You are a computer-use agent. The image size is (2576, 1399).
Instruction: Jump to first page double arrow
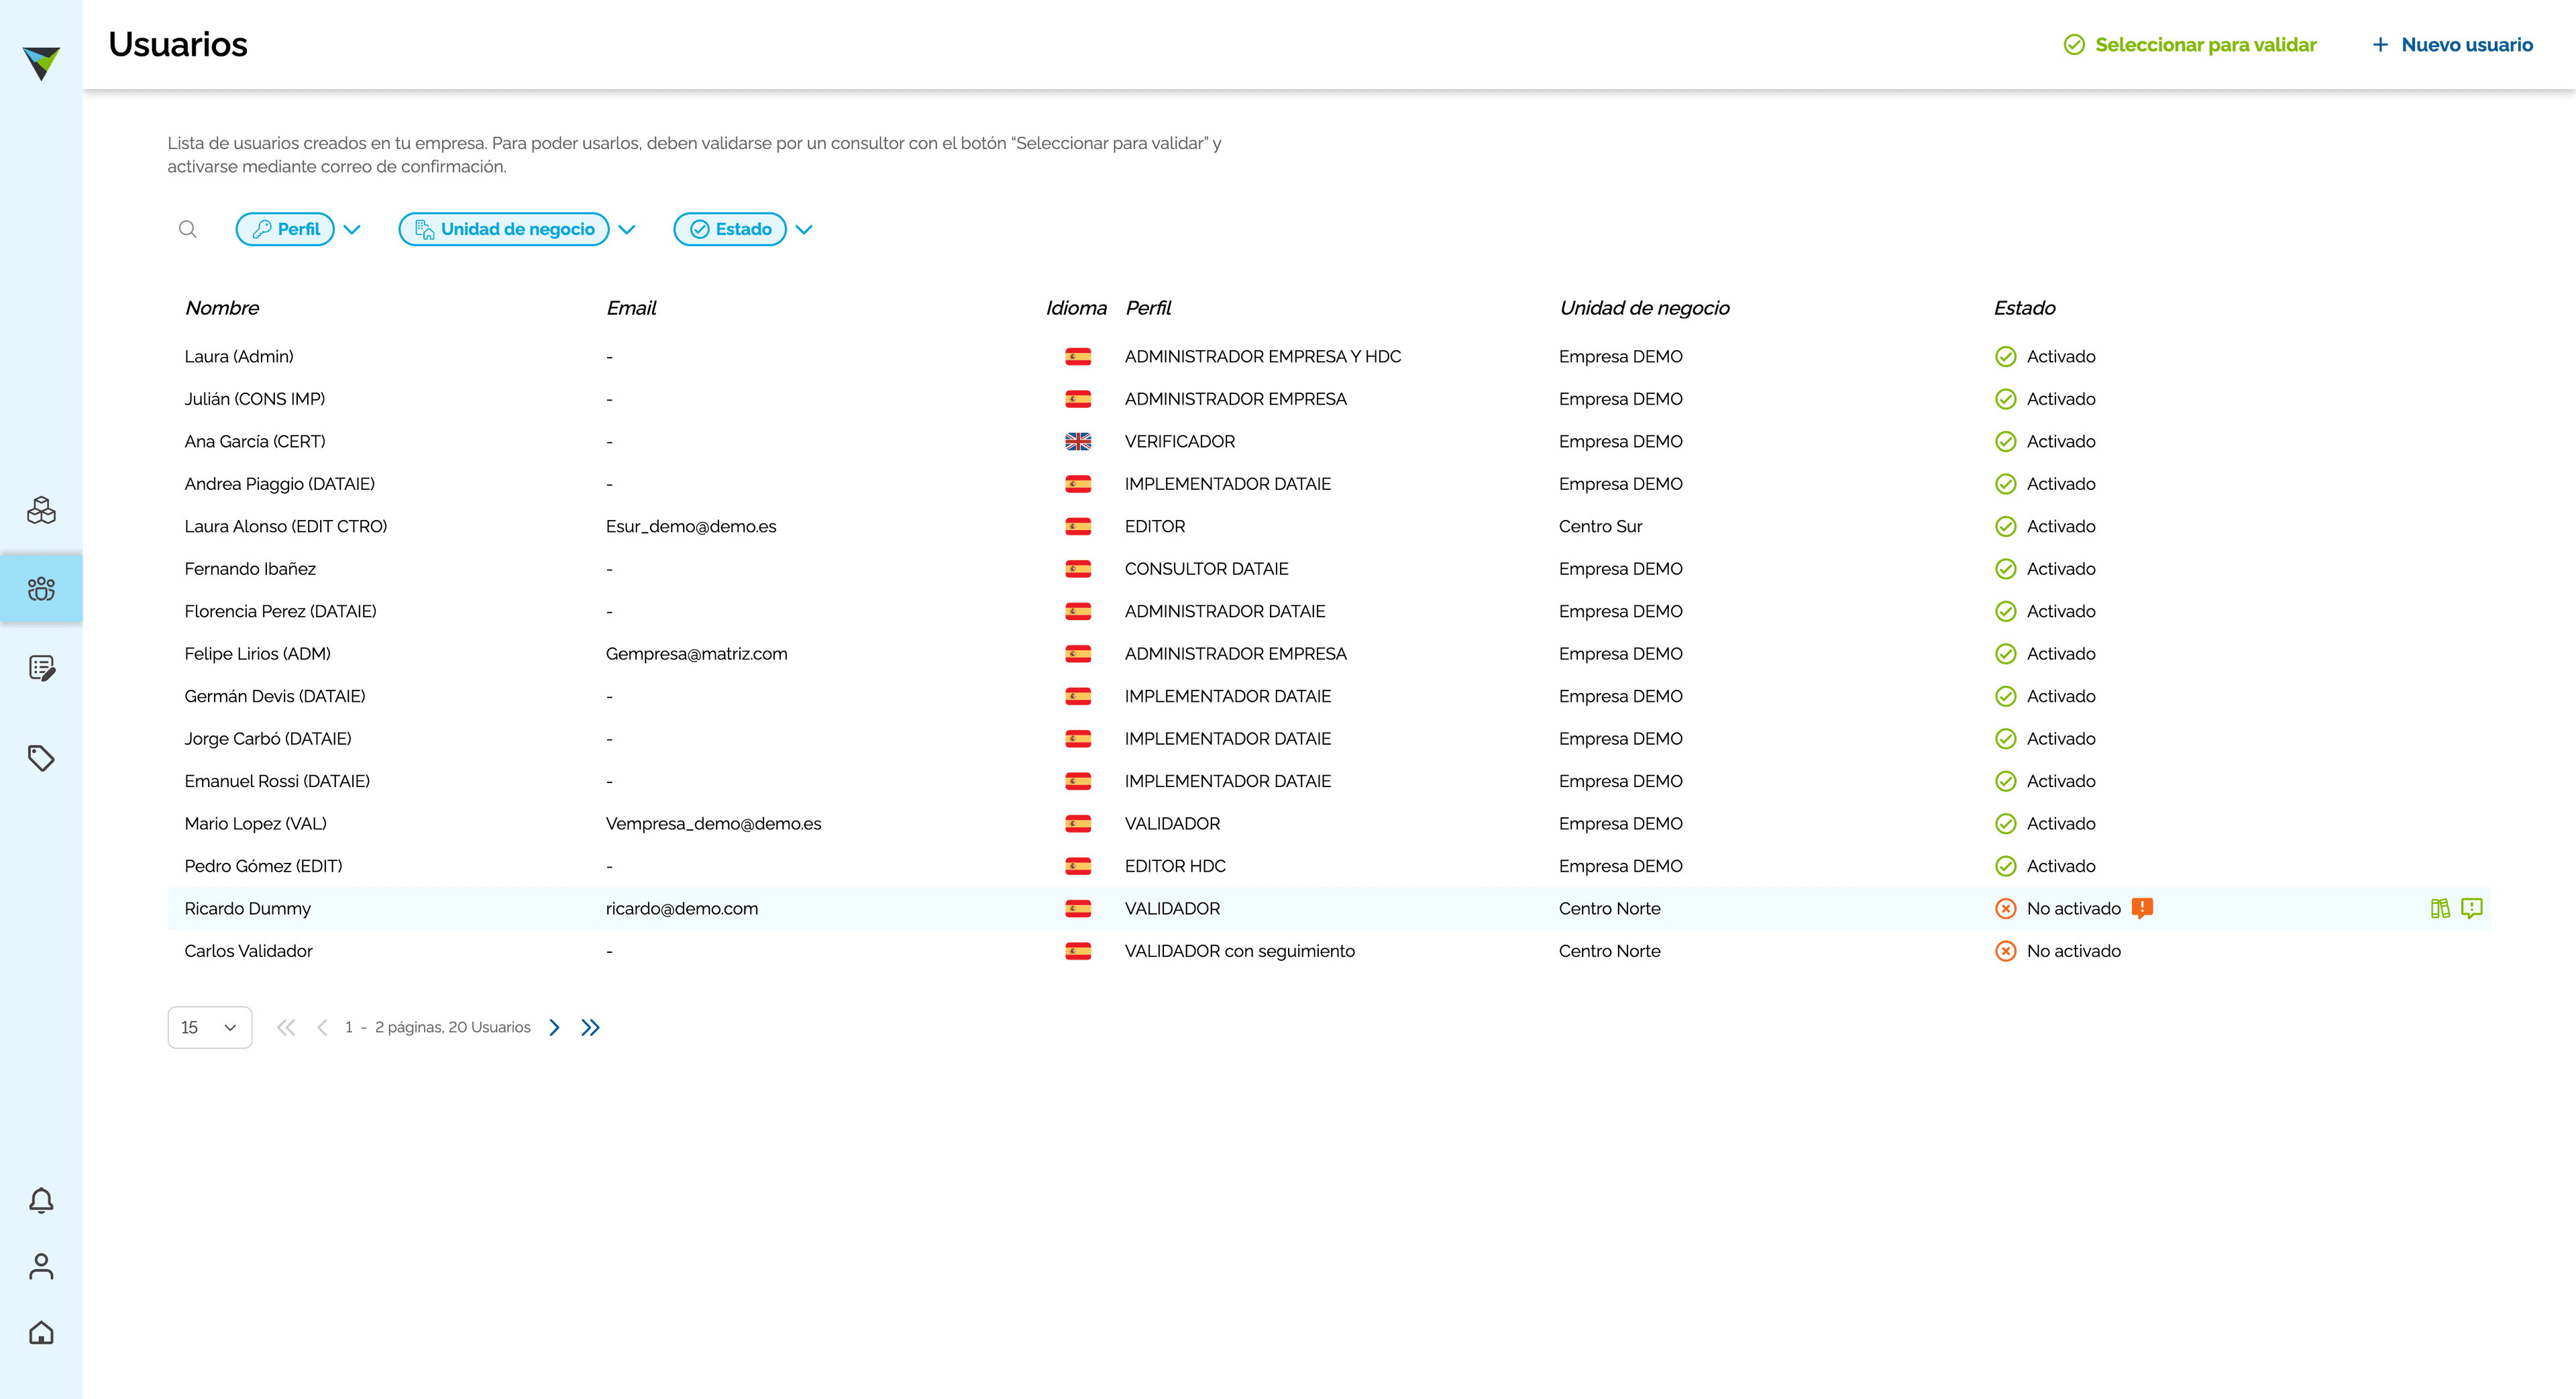pos(286,1027)
